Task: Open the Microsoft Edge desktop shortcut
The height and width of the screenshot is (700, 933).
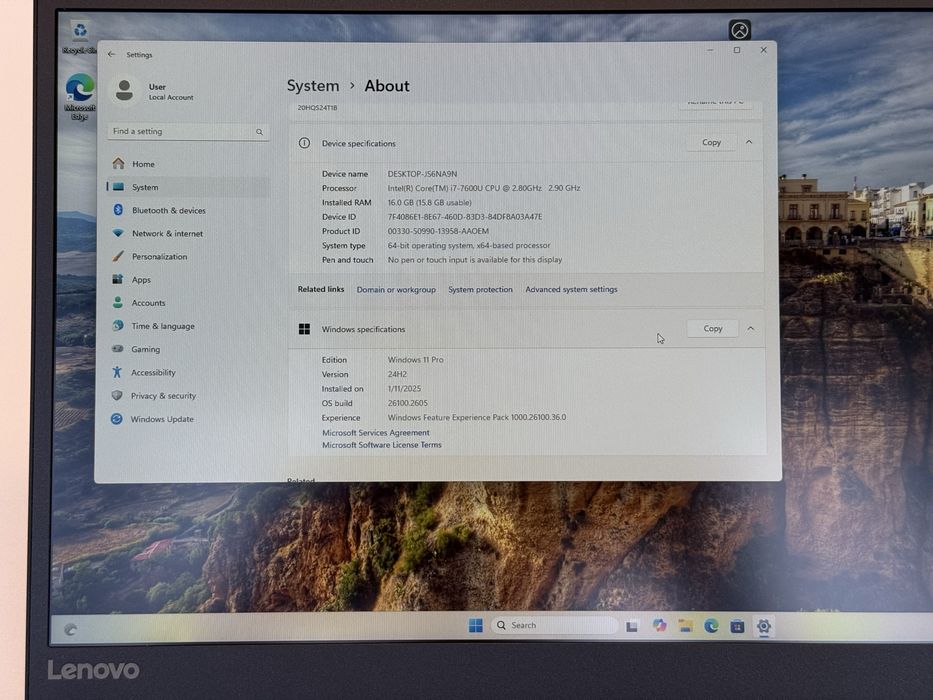Action: point(80,96)
